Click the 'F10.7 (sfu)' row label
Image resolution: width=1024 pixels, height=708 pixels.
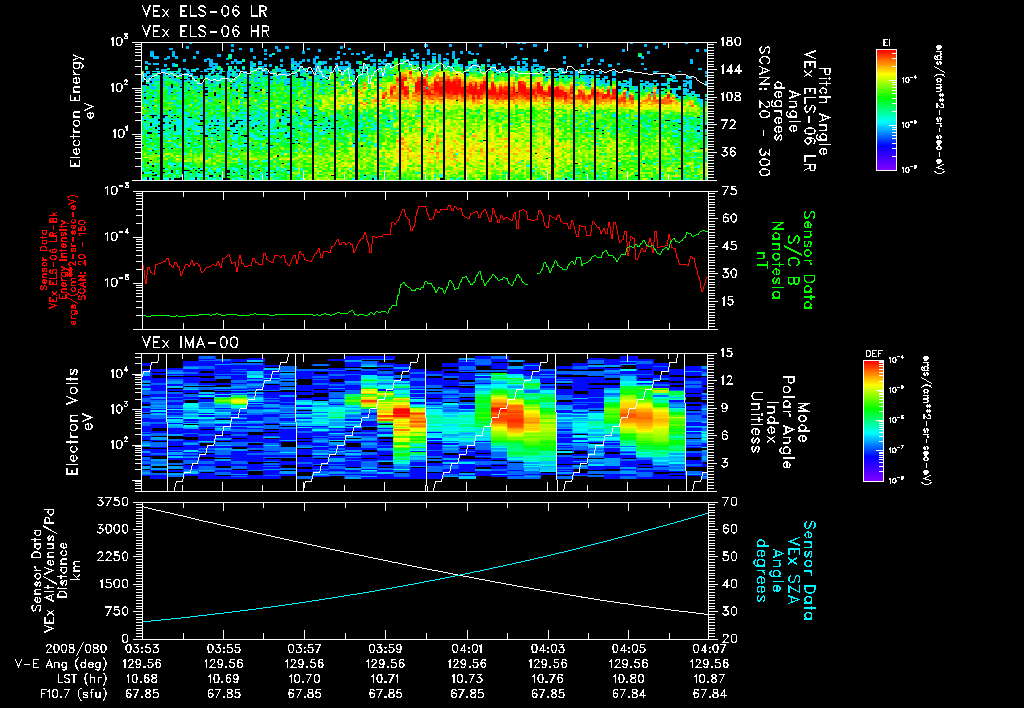point(72,694)
